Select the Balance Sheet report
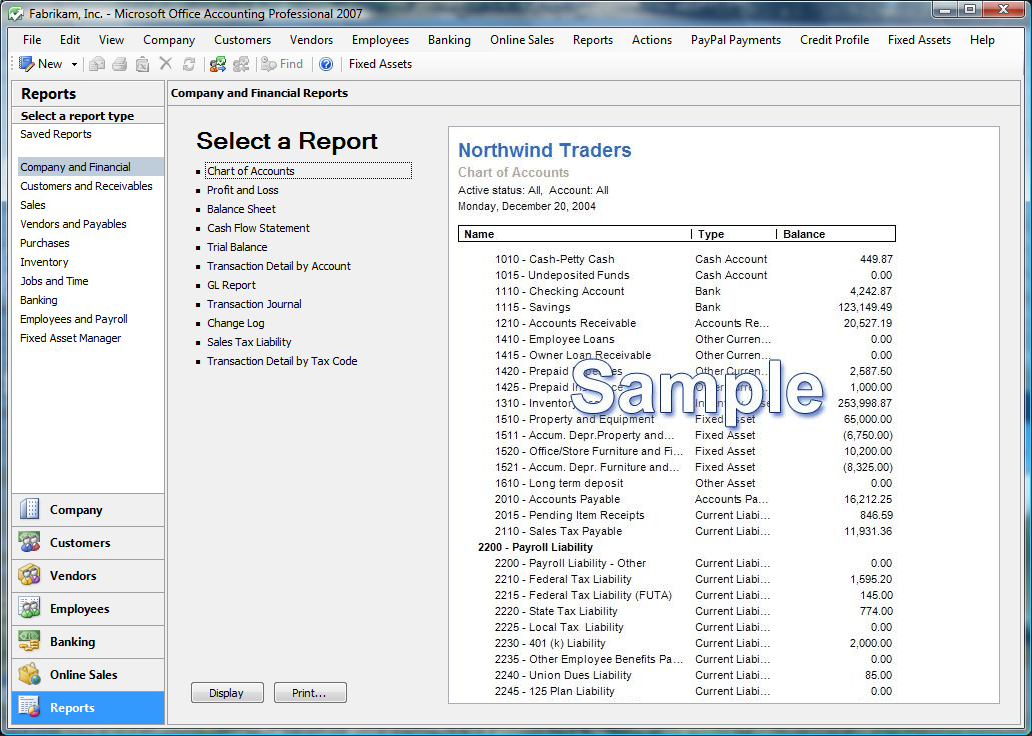1032x736 pixels. click(x=242, y=209)
